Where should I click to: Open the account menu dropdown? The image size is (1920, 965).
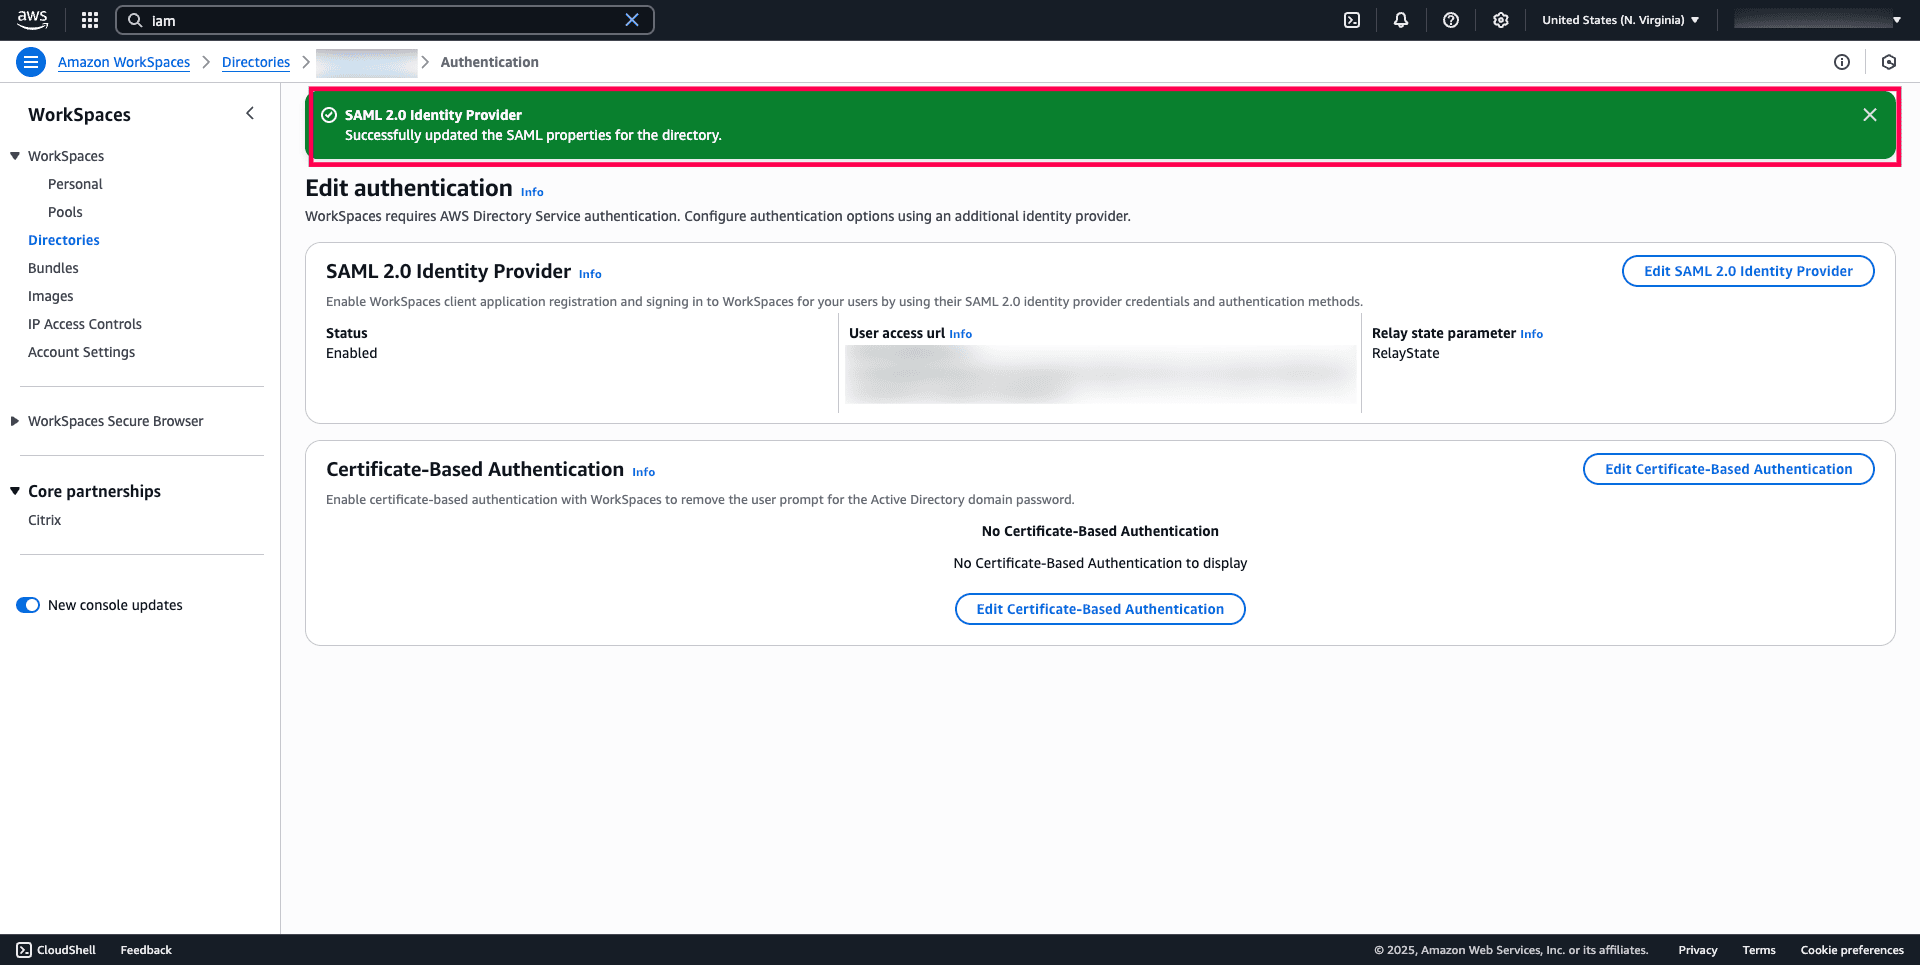(1818, 20)
